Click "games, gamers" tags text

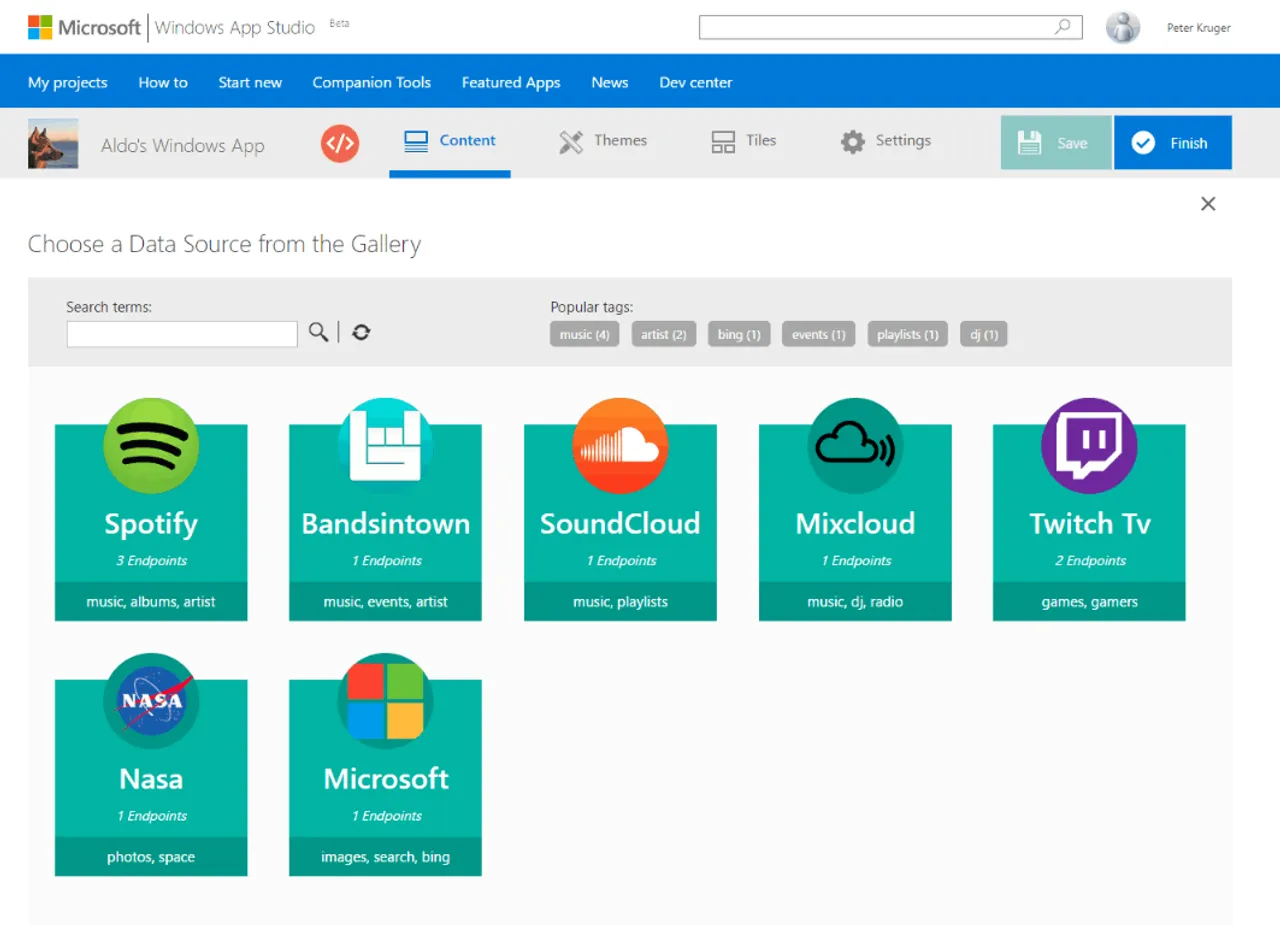click(x=1089, y=602)
